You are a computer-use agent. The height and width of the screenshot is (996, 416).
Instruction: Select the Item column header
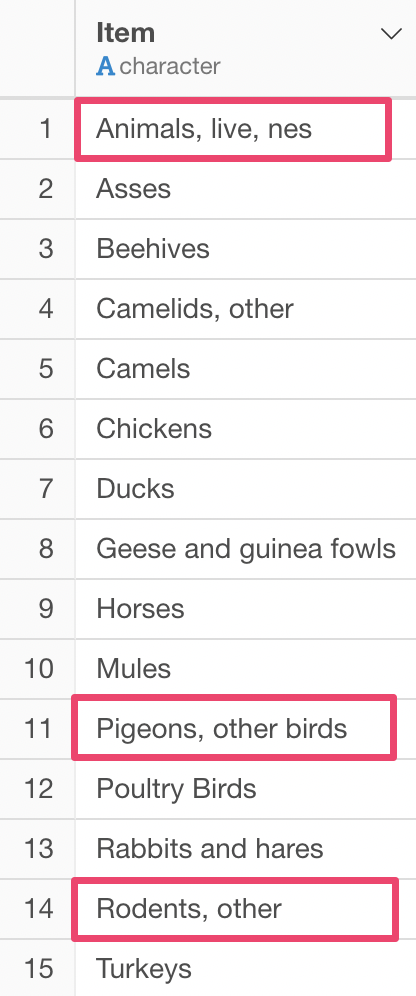tap(246, 48)
